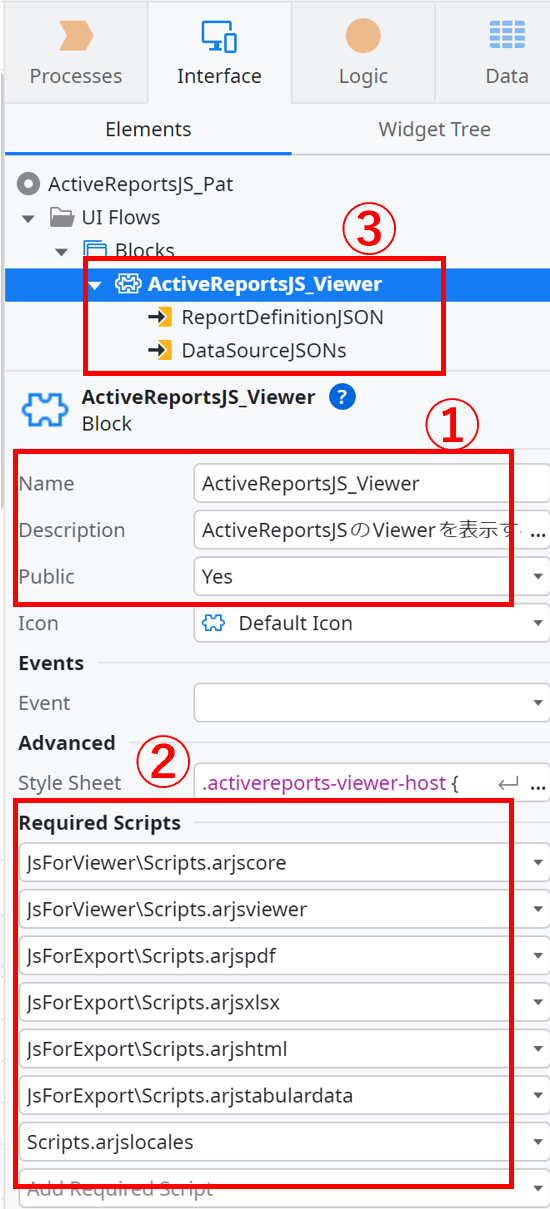Open the Default Icon dropdown

371,623
